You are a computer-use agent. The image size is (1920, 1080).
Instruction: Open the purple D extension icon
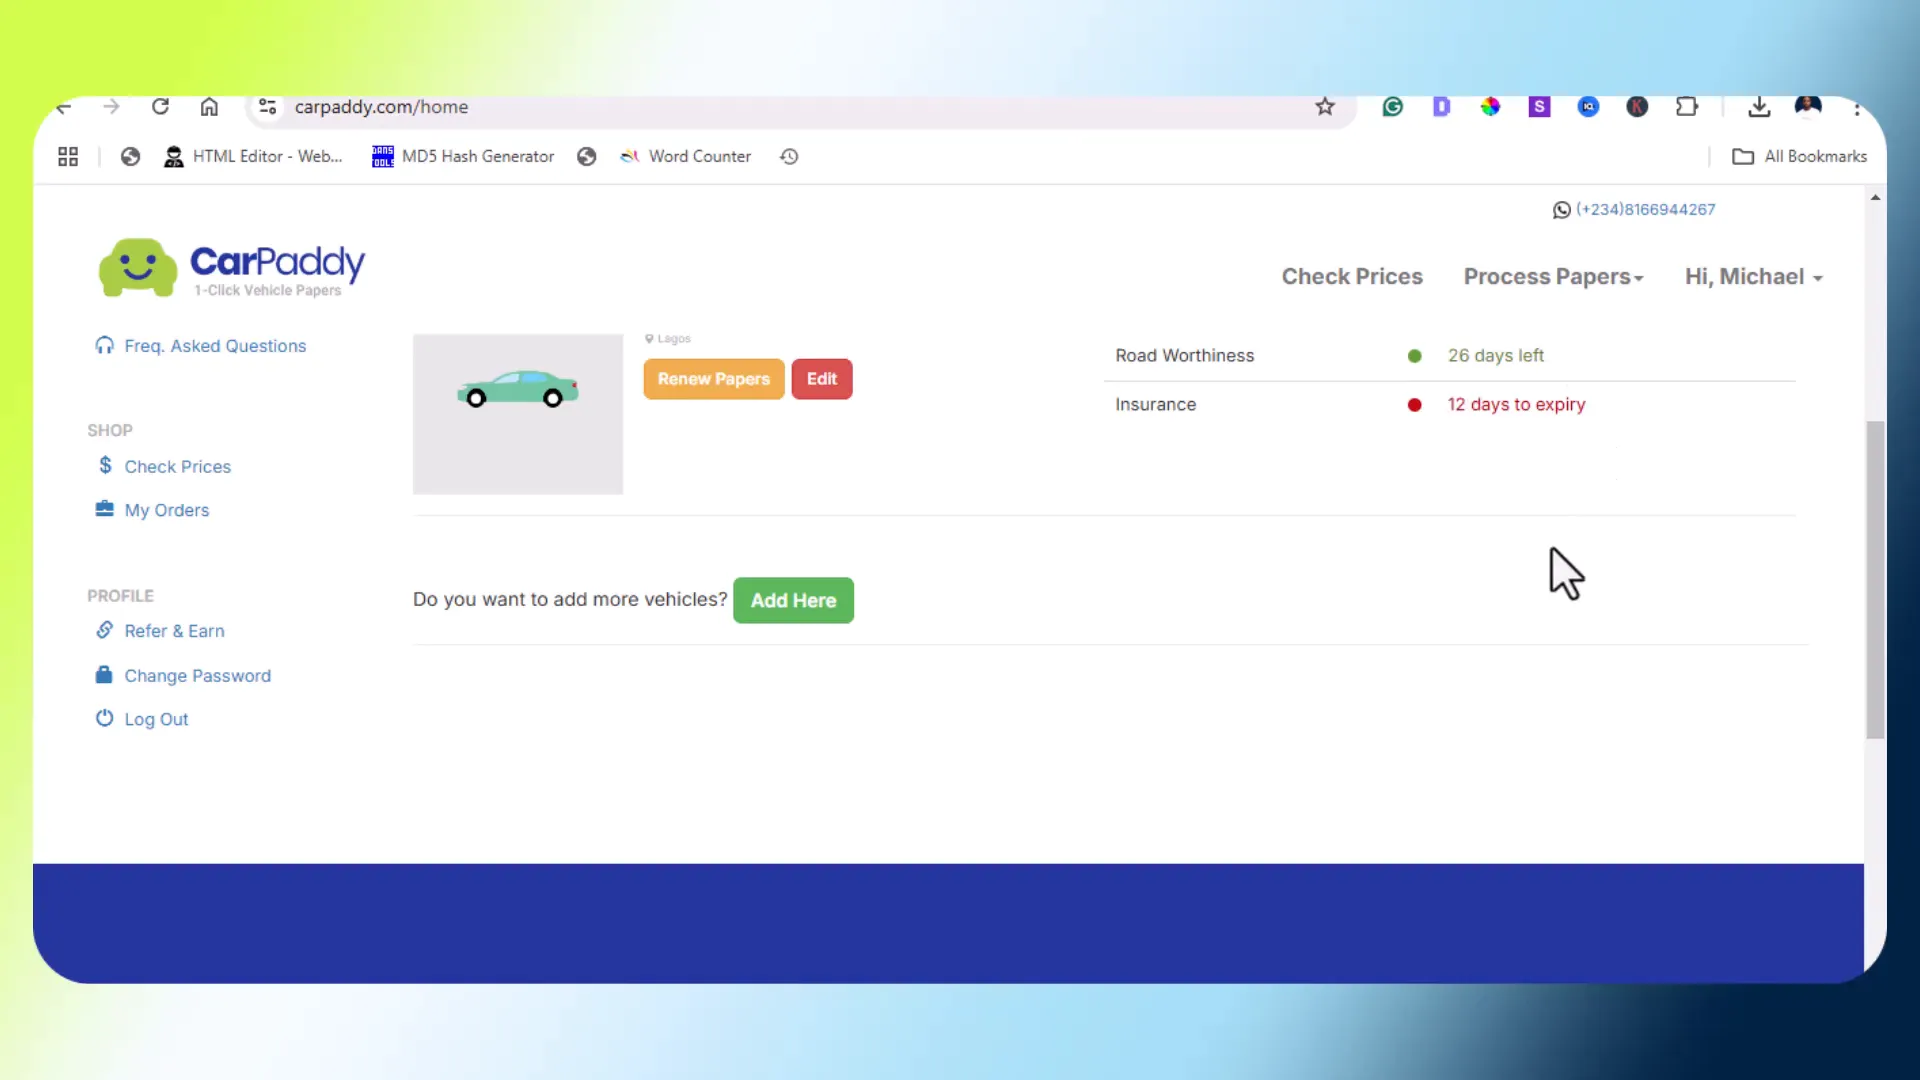pos(1441,107)
